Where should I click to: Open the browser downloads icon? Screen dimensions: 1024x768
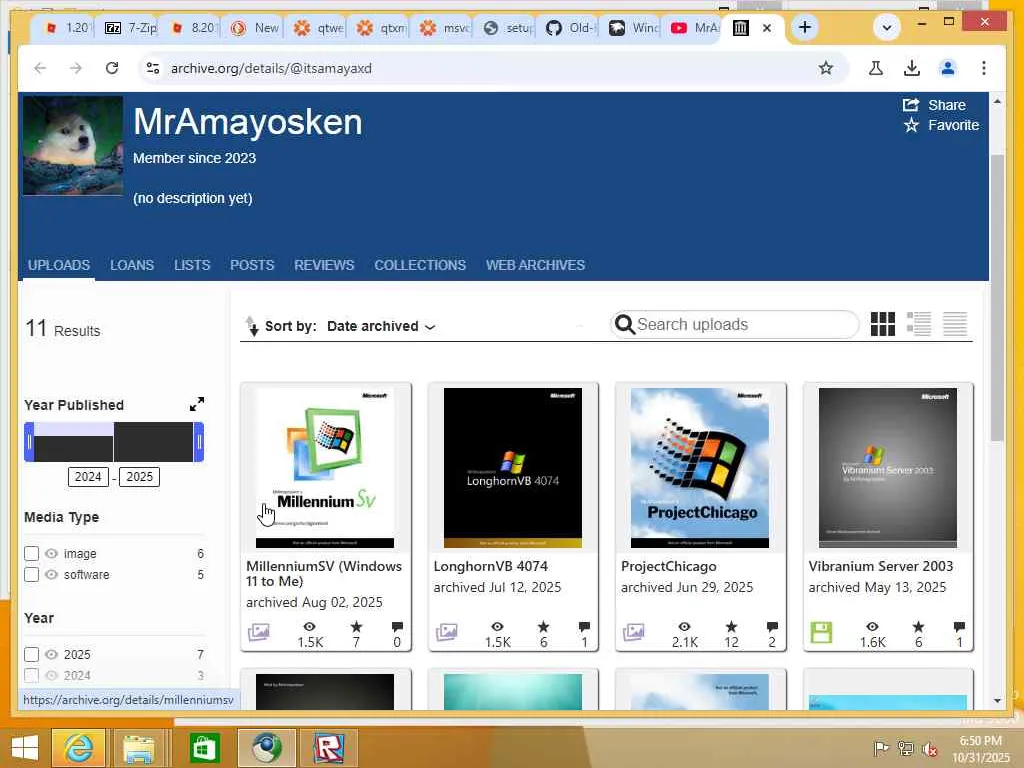[912, 68]
